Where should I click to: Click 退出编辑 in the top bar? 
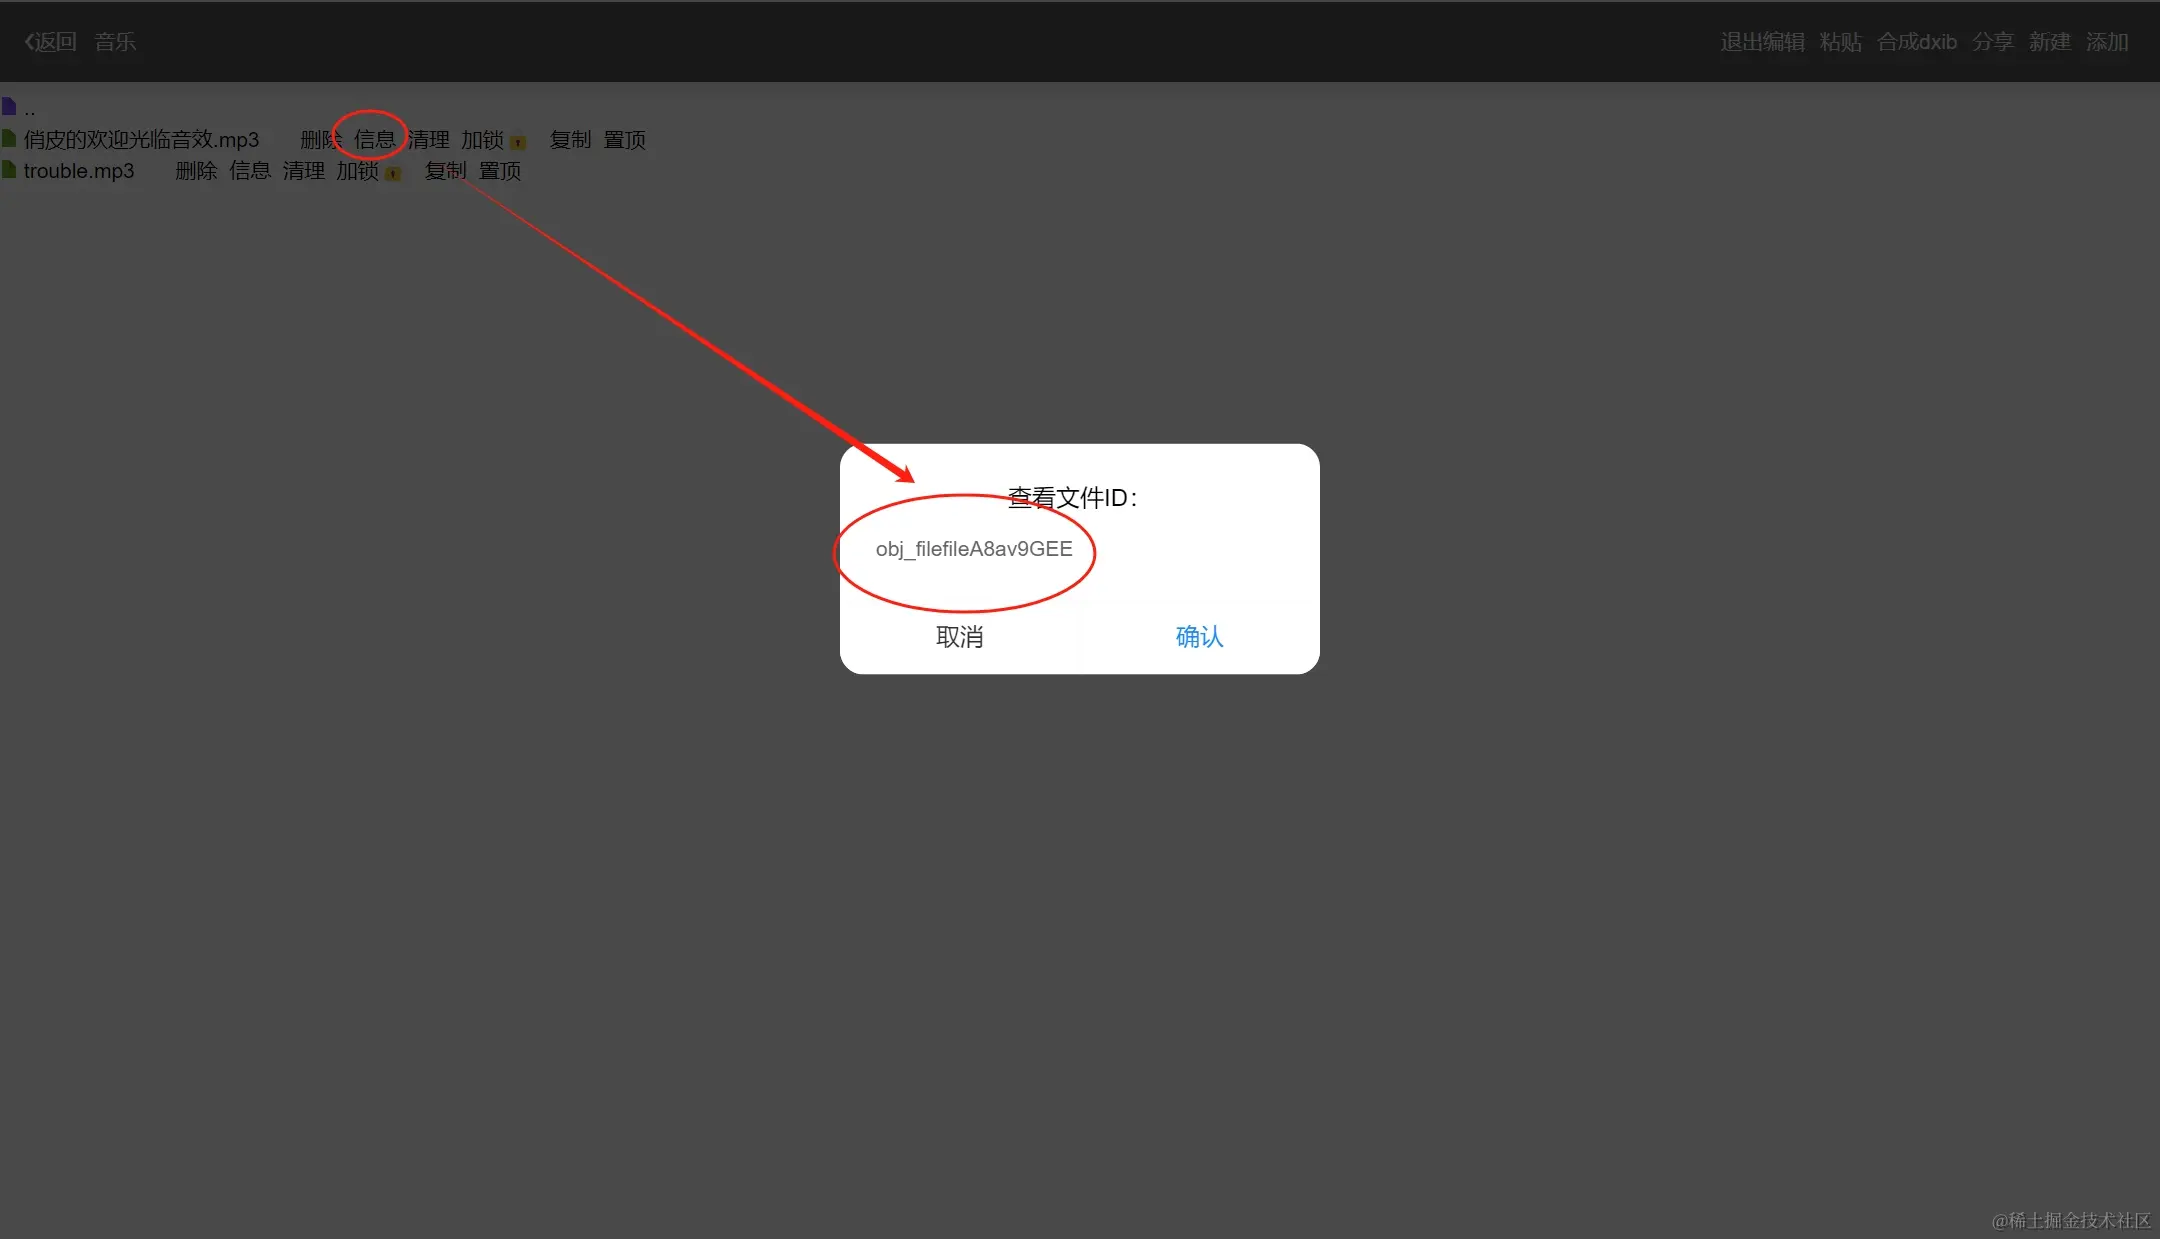(x=1762, y=42)
